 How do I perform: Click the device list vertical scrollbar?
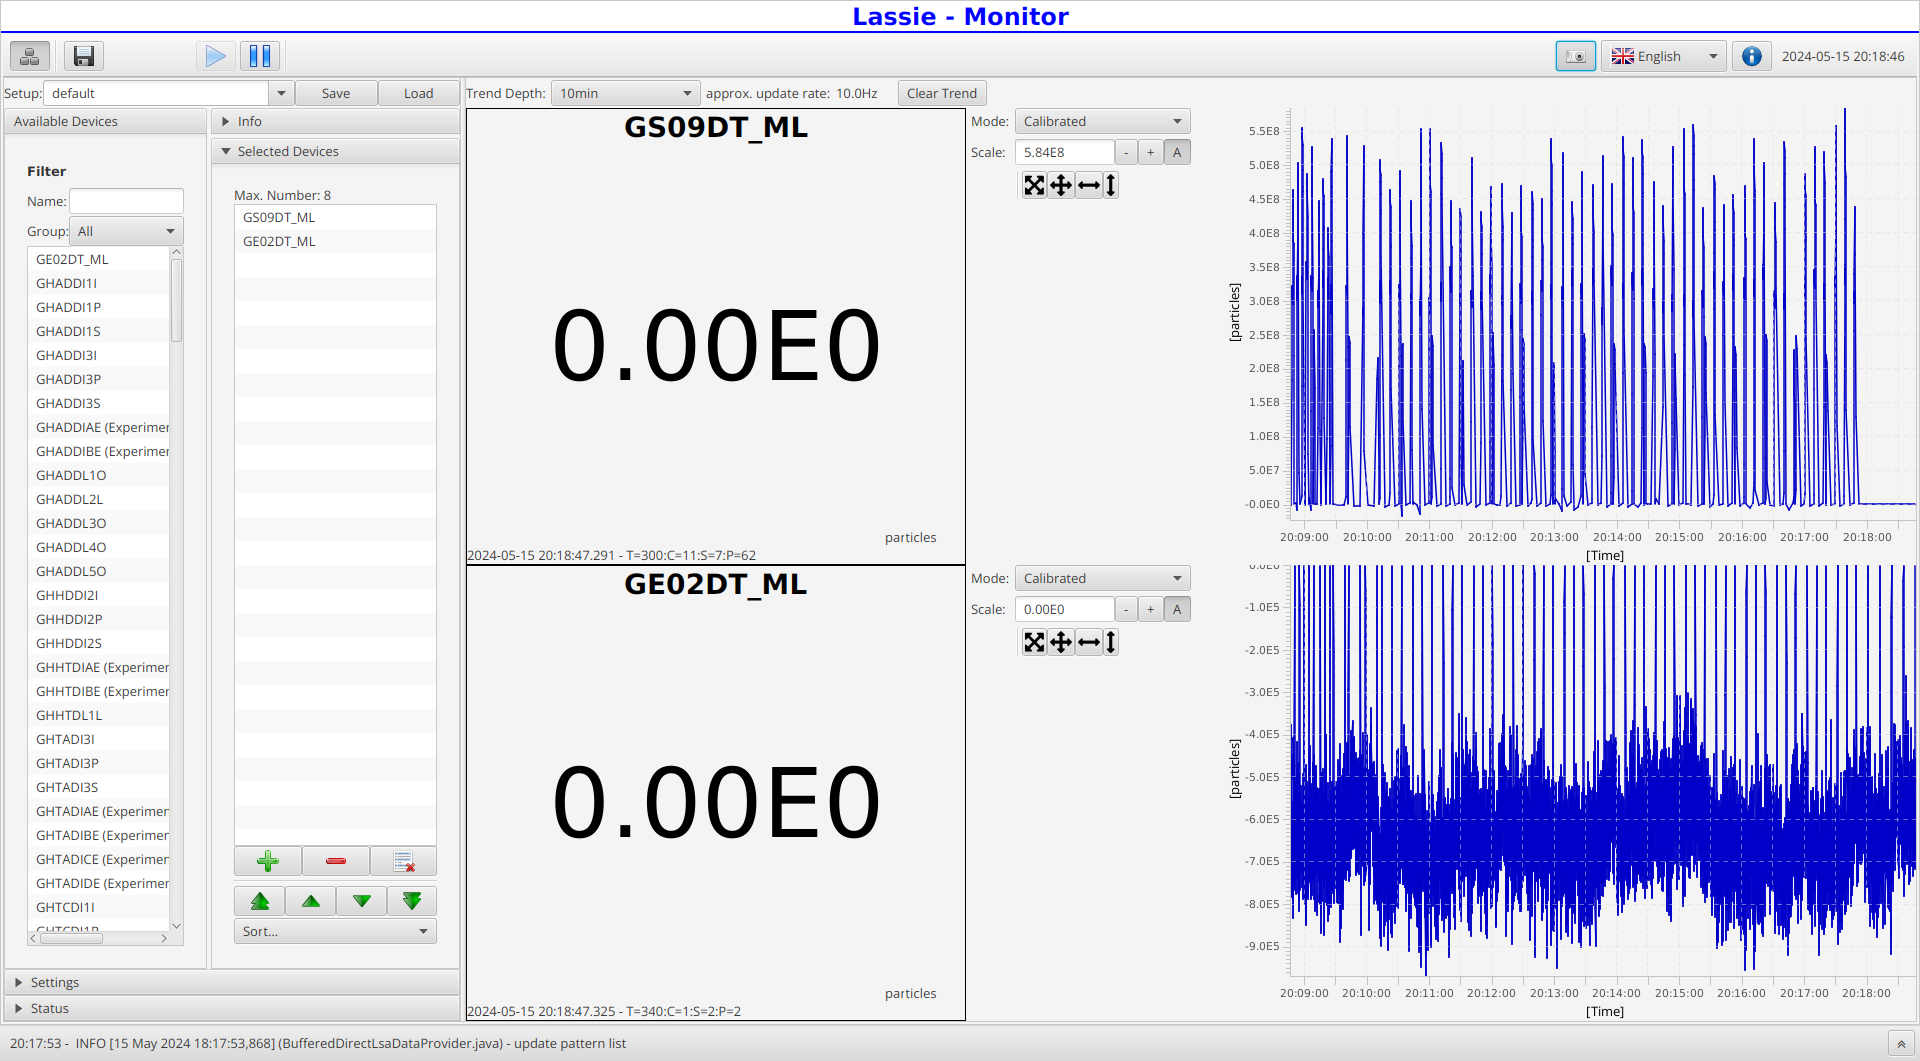click(x=176, y=300)
